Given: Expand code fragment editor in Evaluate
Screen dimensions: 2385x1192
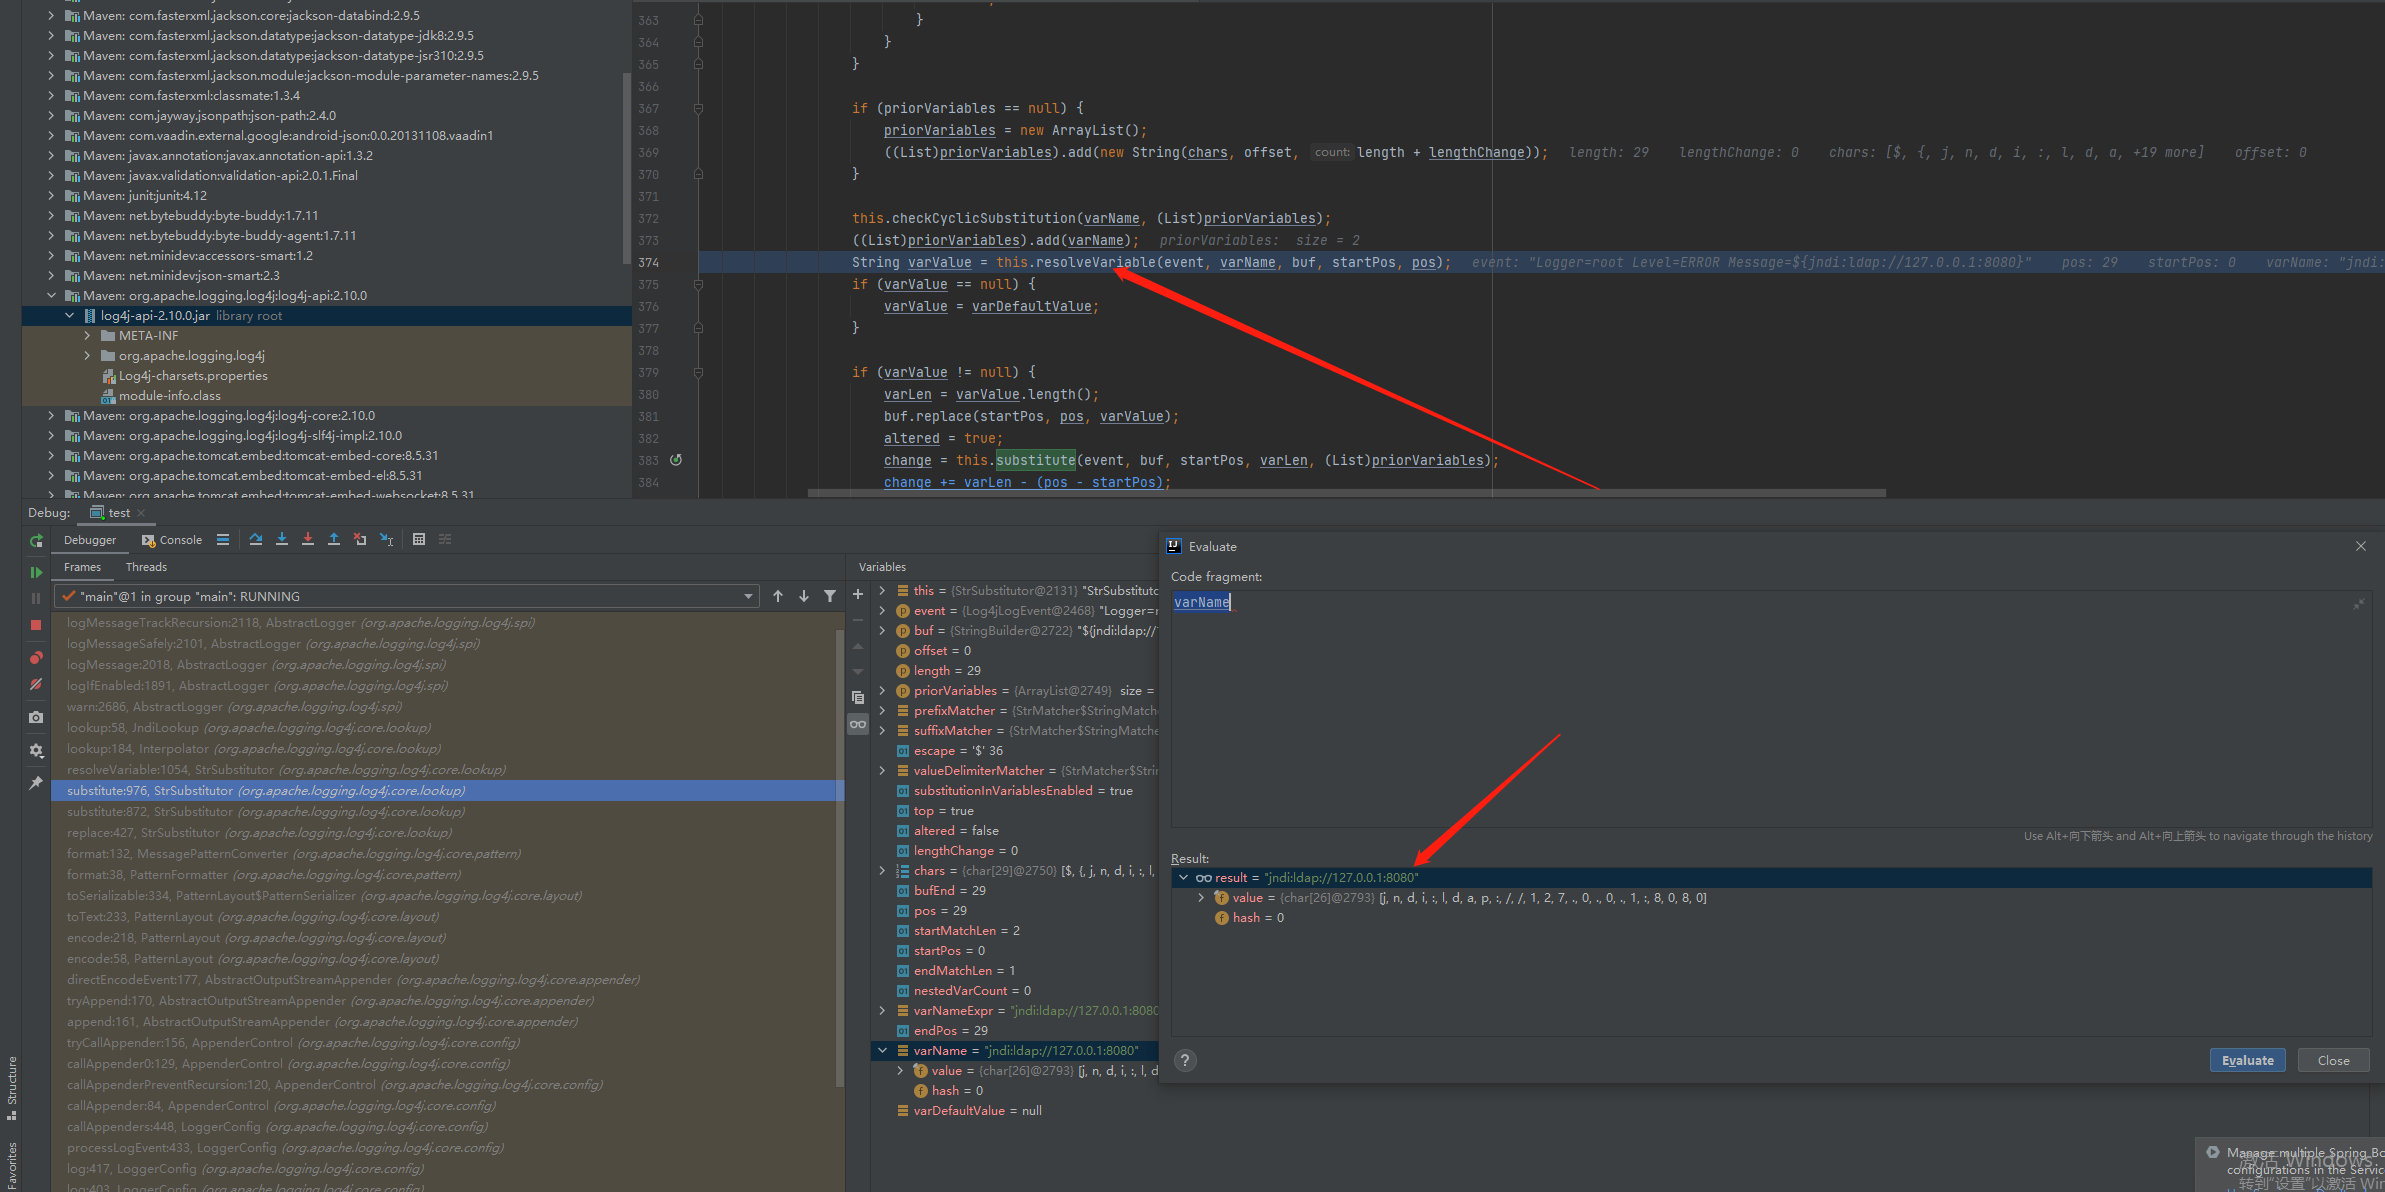Looking at the screenshot, I should coord(2359,603).
